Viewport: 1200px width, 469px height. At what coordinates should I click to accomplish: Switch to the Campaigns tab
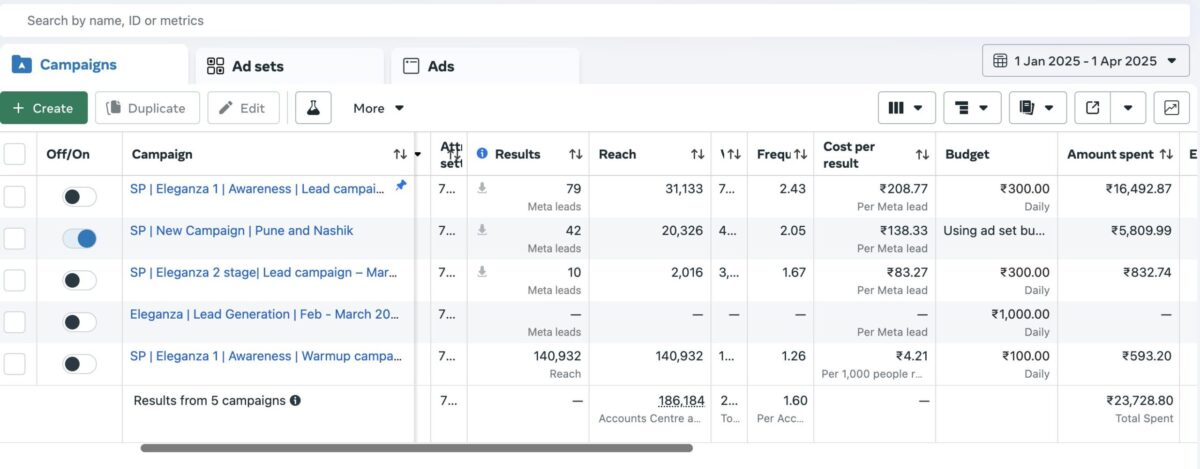[94, 64]
